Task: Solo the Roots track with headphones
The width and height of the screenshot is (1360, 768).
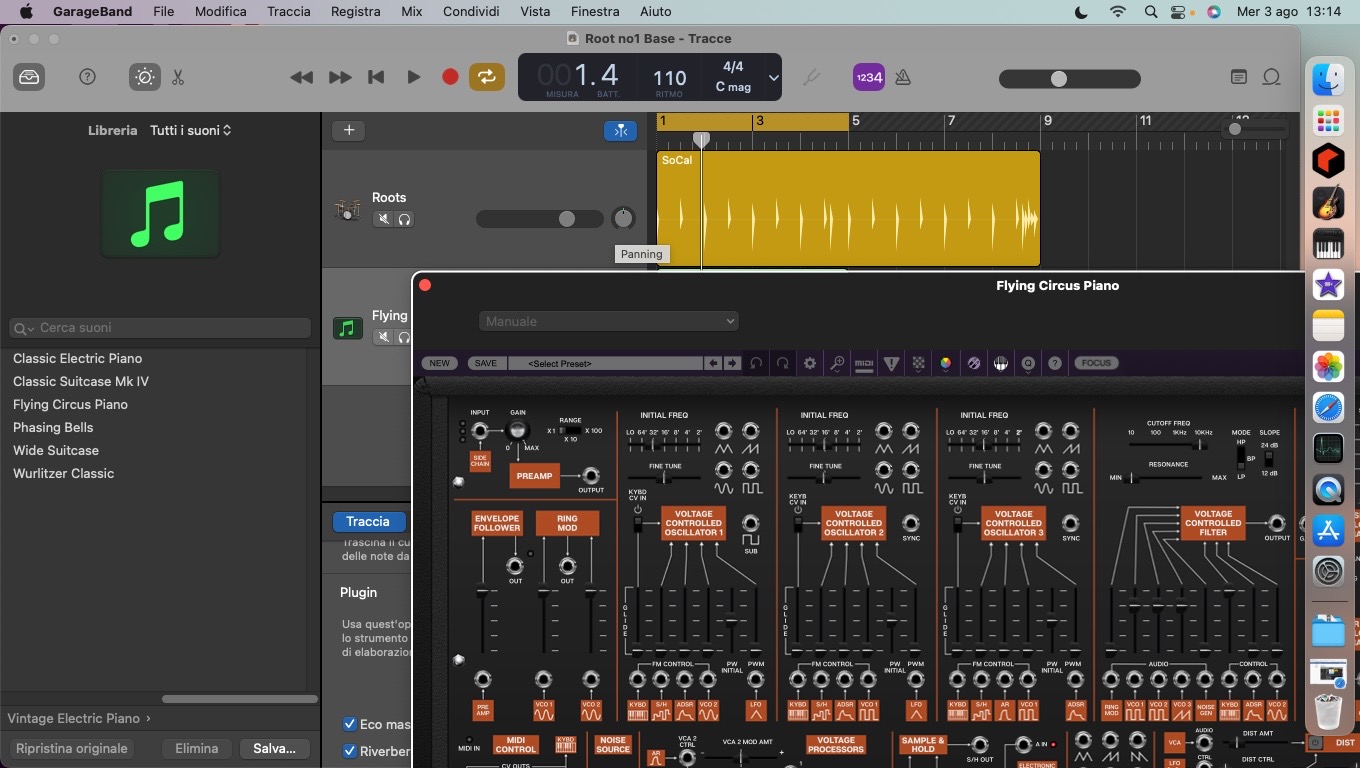Action: pos(404,219)
